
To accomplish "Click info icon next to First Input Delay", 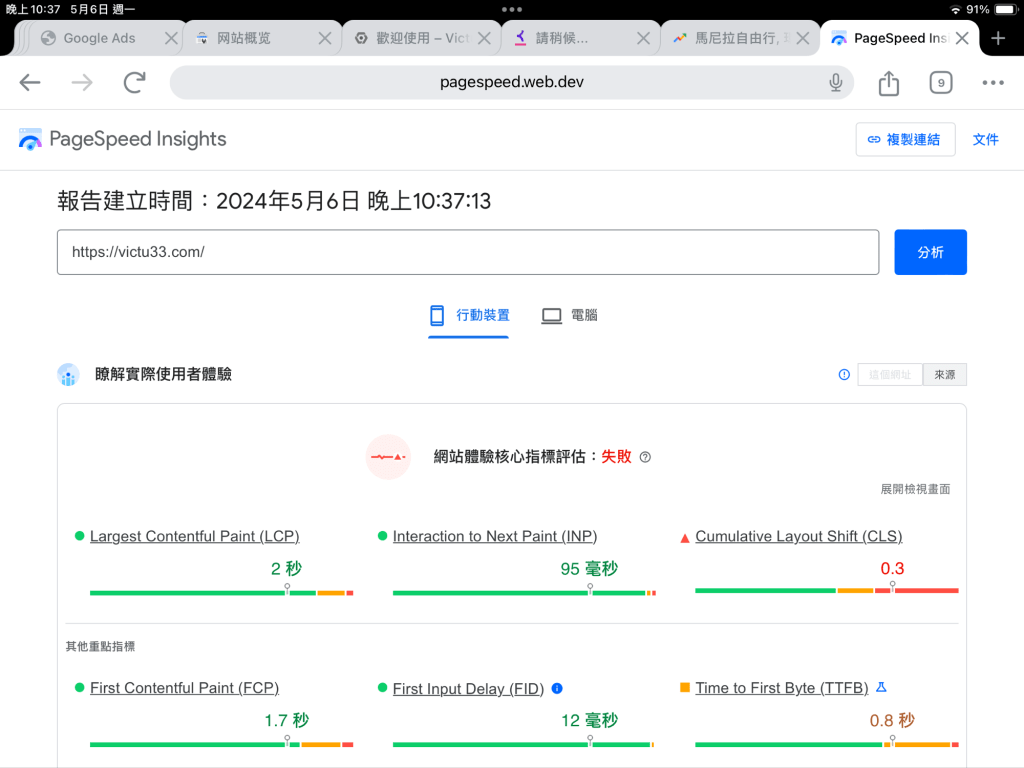I will (557, 688).
